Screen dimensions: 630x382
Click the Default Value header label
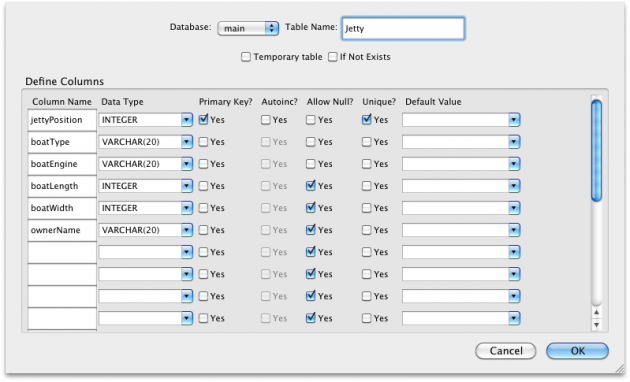433,102
